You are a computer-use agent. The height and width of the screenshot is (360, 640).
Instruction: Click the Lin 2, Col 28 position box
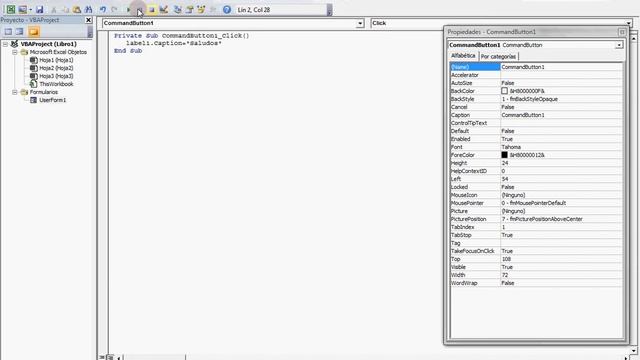pyautogui.click(x=281, y=9)
